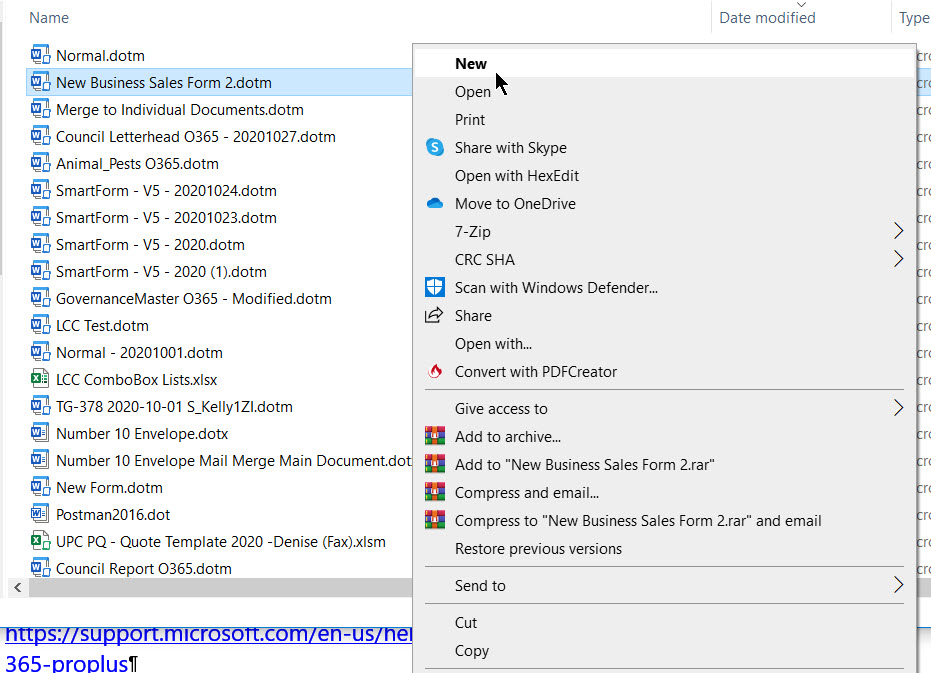Select Normal - 20201001.dotm
This screenshot has height=673, width=931.
coord(140,353)
